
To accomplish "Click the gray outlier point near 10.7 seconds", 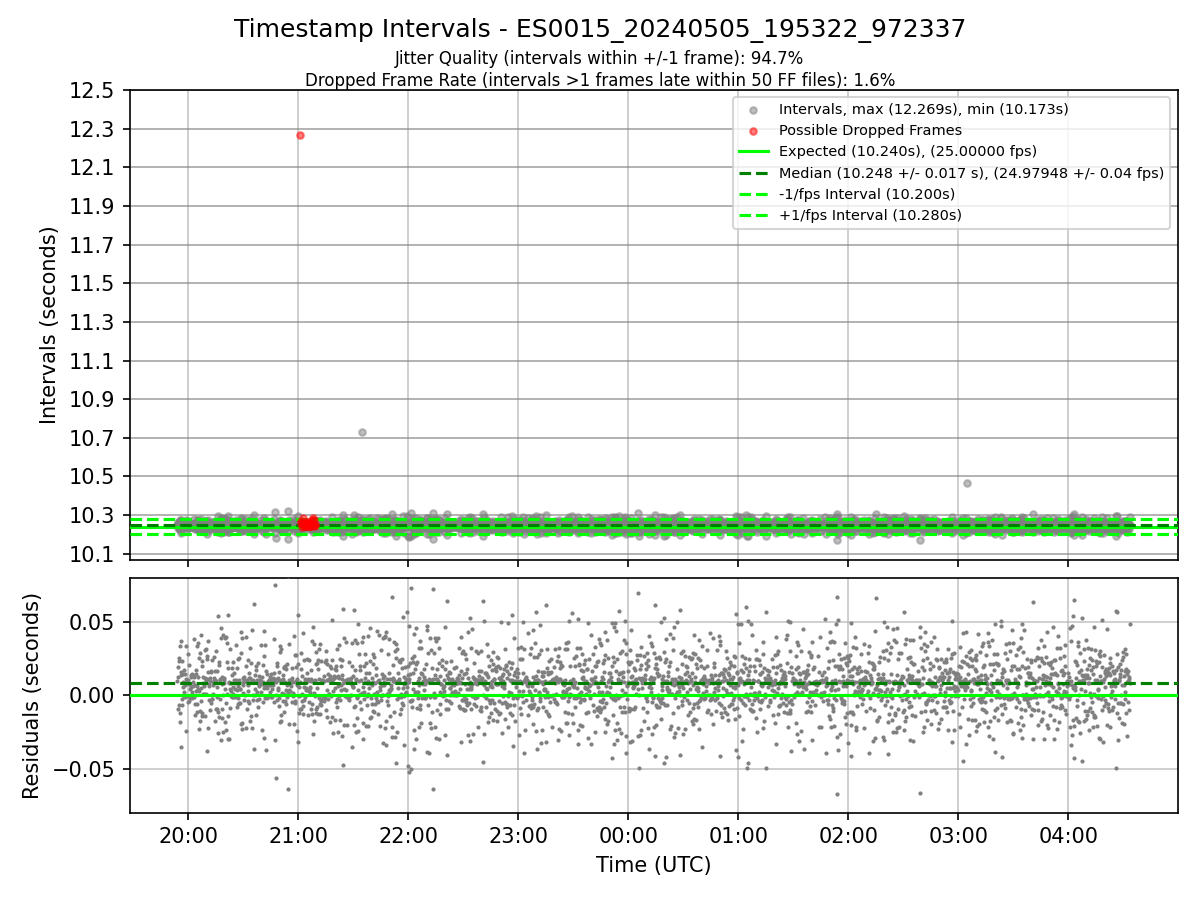I will 362,432.
